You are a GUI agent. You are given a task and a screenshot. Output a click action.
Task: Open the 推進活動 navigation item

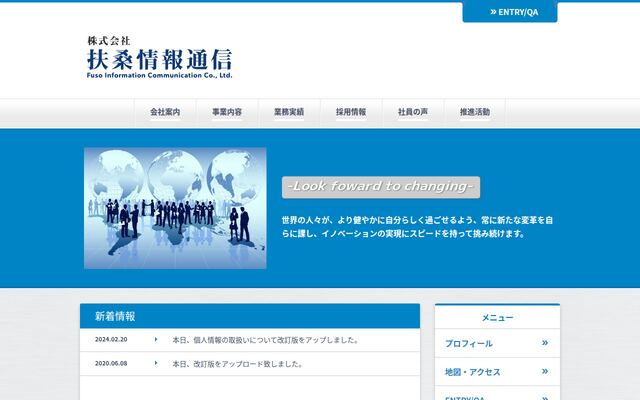[475, 112]
